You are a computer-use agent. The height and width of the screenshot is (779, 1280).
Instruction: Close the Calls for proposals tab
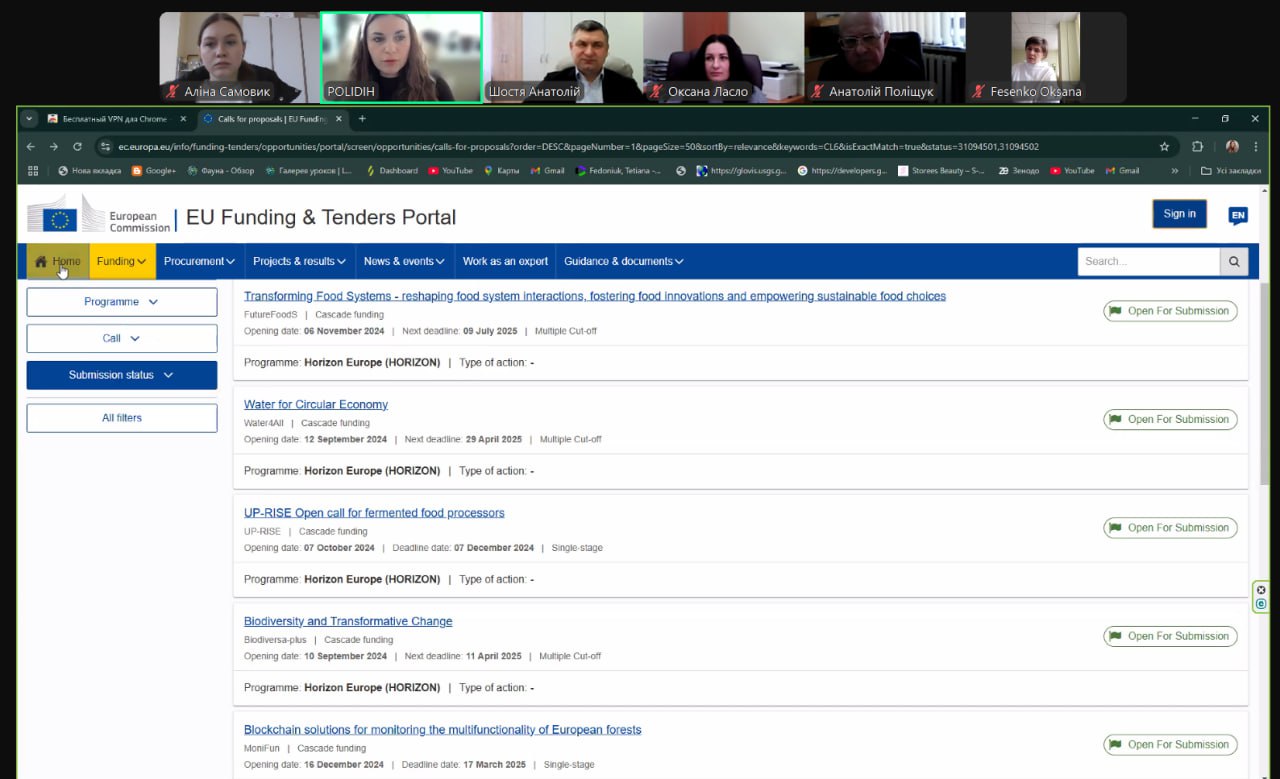point(339,118)
